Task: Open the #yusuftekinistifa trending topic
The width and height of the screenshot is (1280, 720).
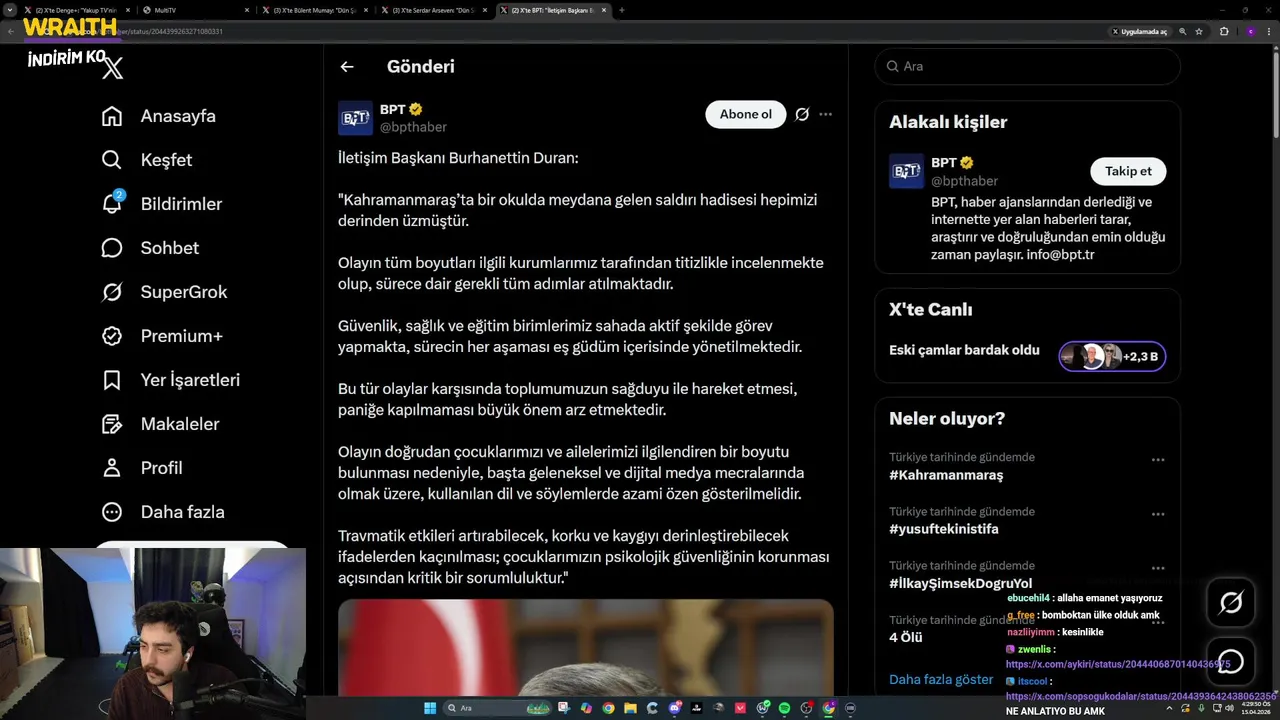Action: tap(944, 529)
